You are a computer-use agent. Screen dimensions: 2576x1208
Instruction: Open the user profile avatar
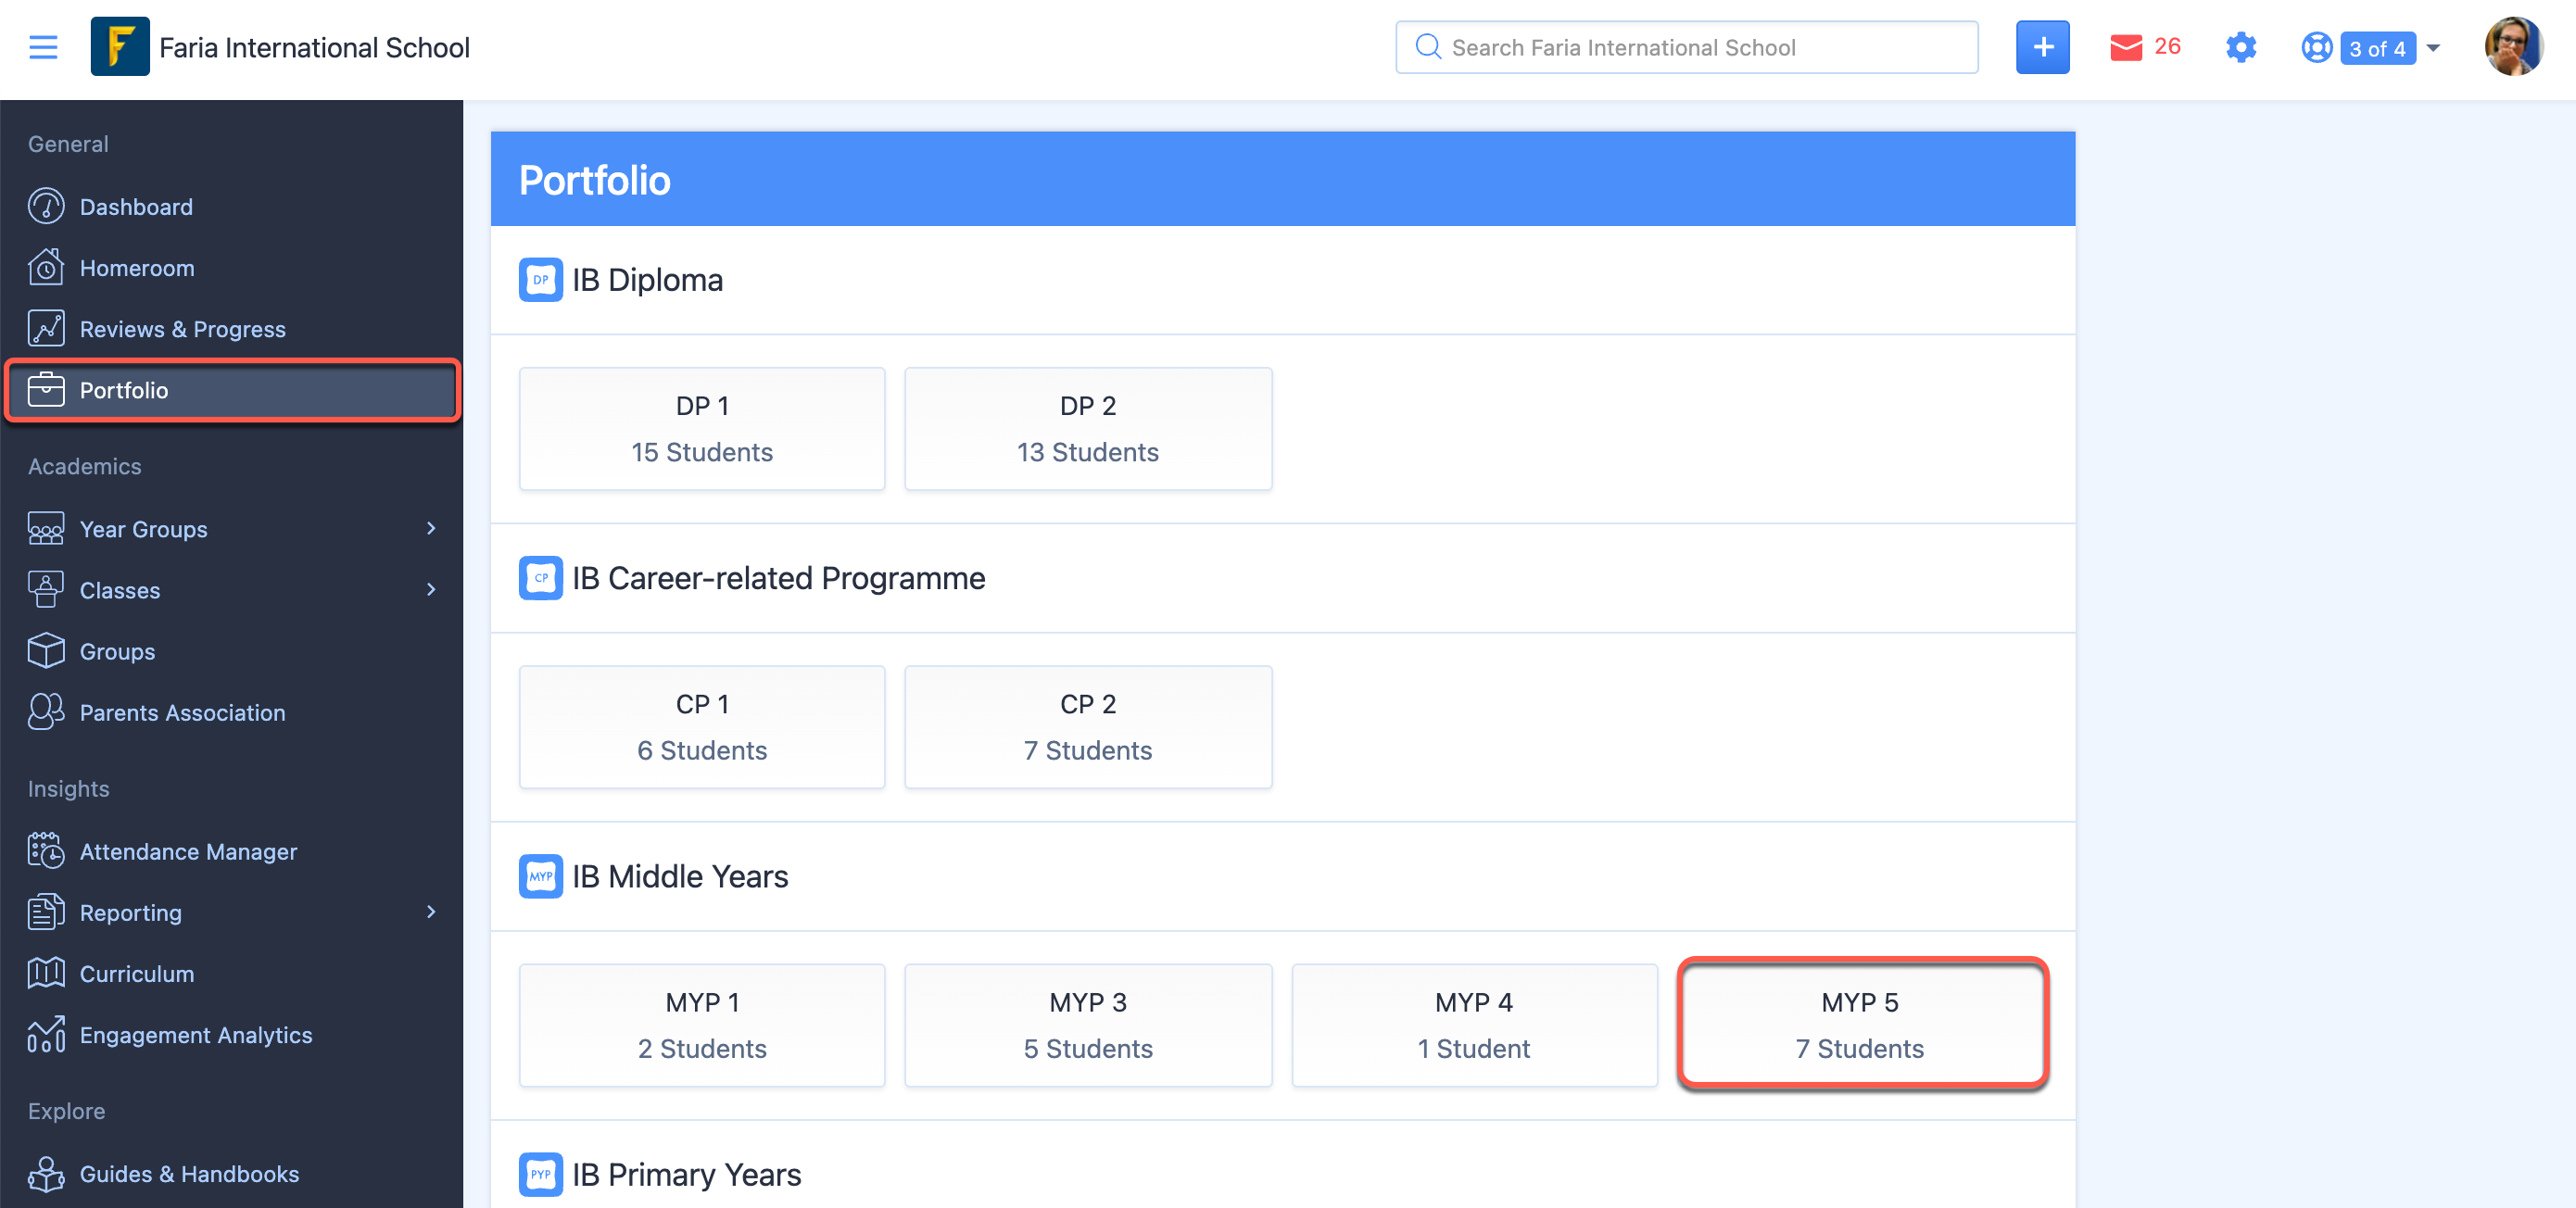click(2513, 47)
